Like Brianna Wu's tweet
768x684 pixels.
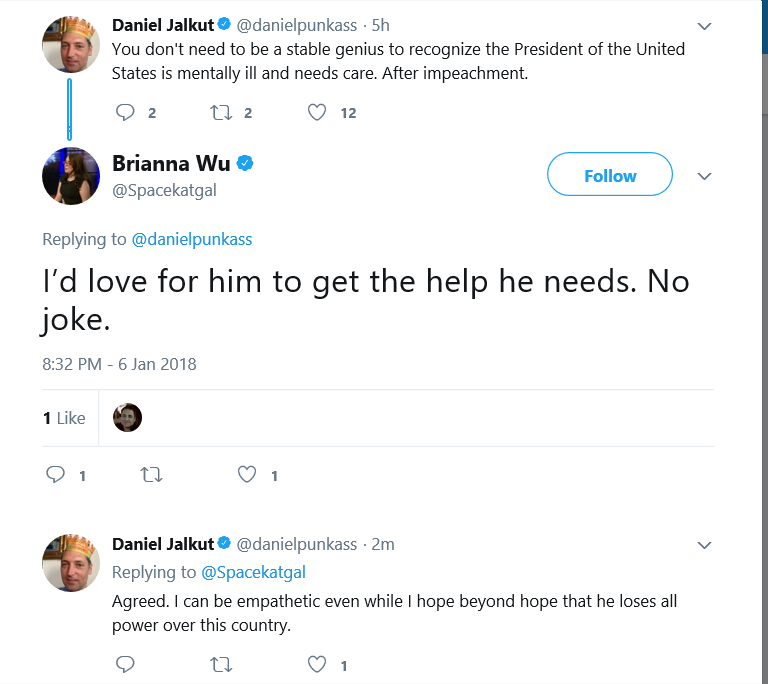pyautogui.click(x=247, y=475)
